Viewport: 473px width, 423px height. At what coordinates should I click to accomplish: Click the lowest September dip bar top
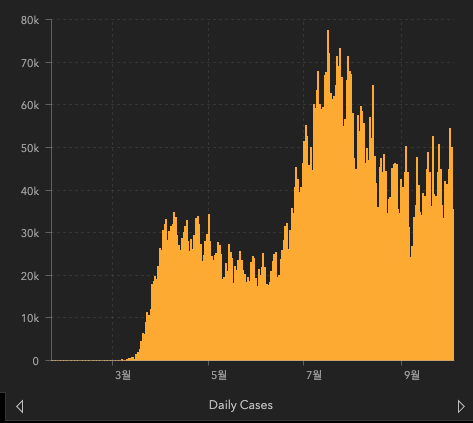click(x=411, y=257)
